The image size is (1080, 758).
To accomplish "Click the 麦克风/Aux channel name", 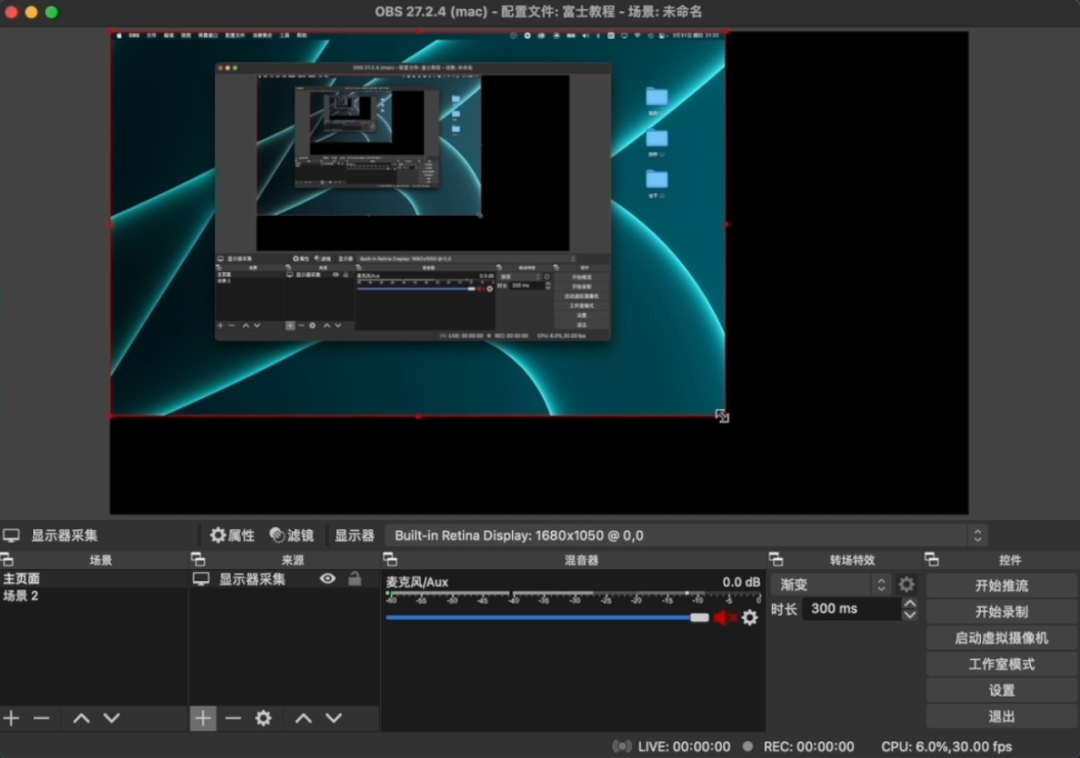I will coord(417,582).
